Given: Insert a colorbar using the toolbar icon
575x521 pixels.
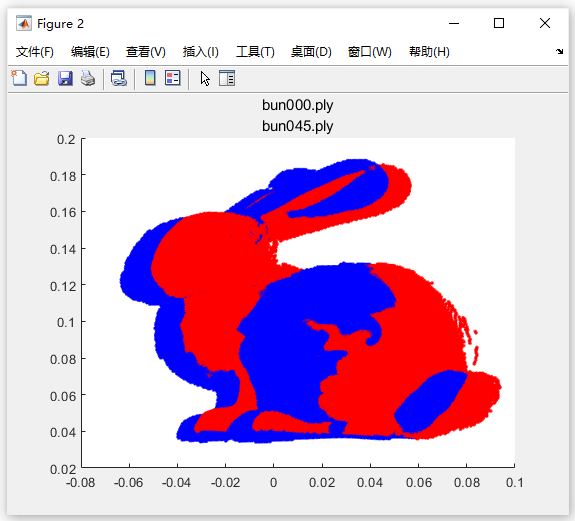Looking at the screenshot, I should [150, 78].
